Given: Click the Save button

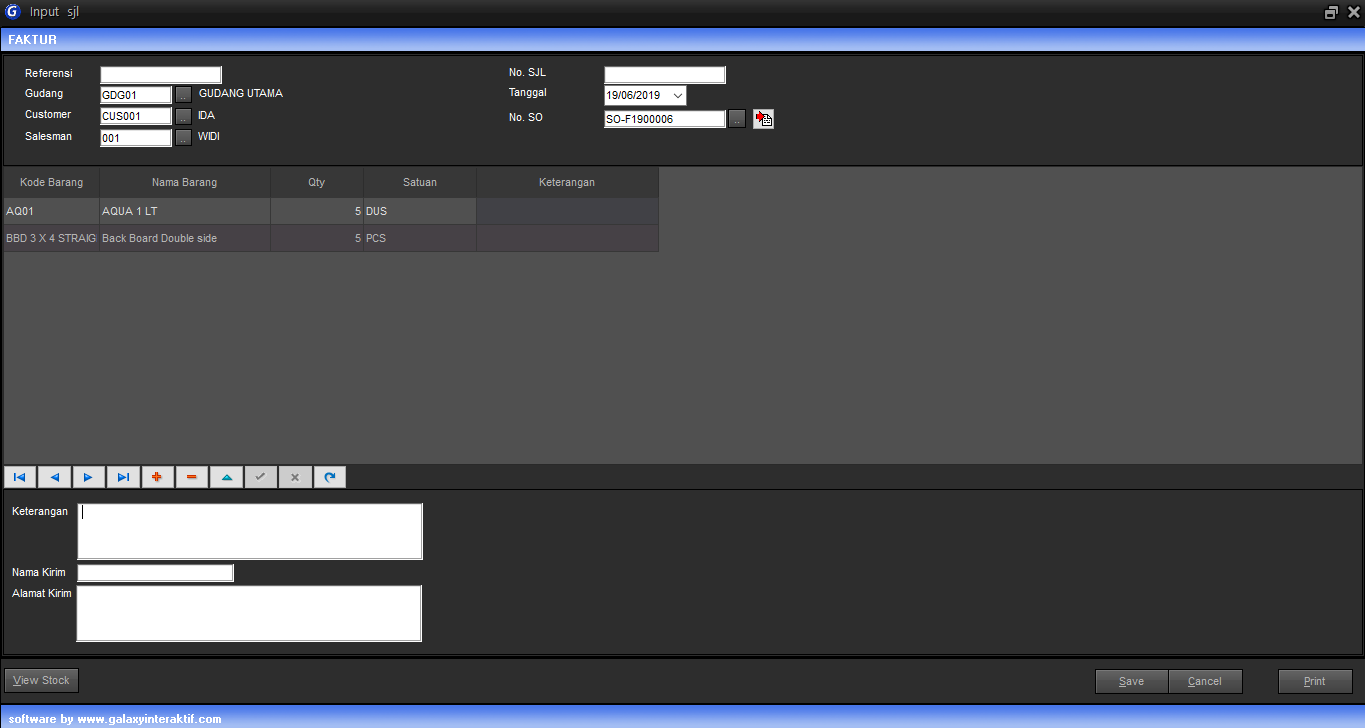Looking at the screenshot, I should coord(1131,681).
